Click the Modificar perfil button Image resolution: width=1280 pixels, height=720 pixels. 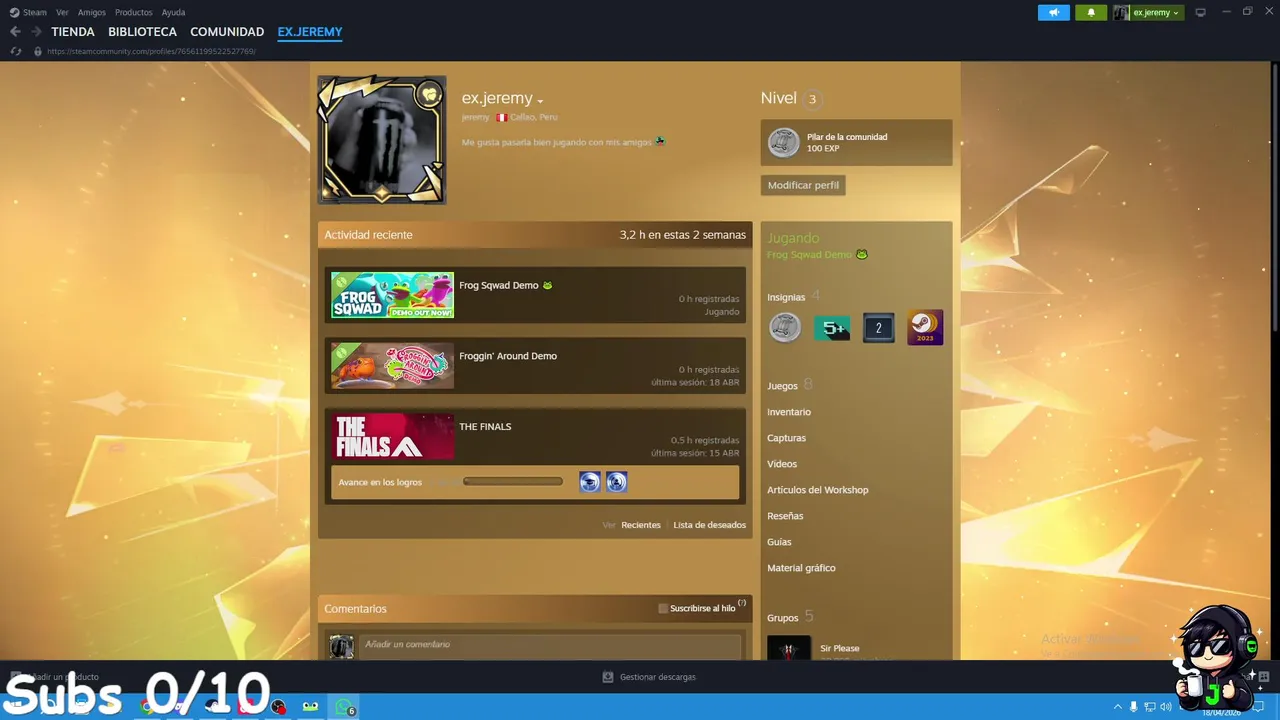click(x=803, y=185)
